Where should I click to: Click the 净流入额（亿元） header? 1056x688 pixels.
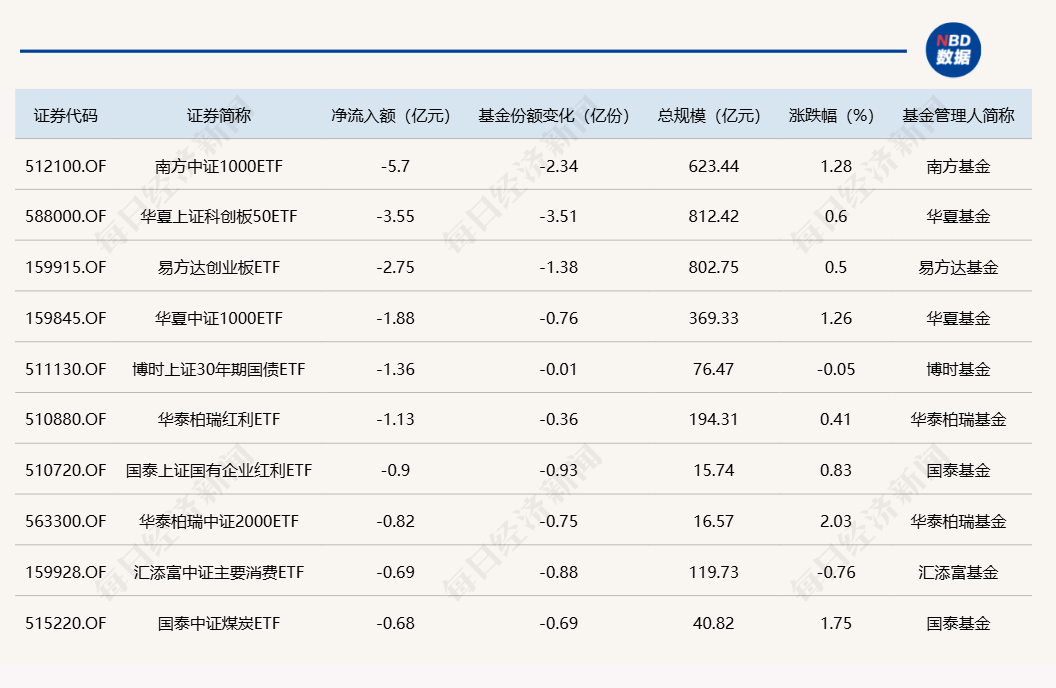click(391, 116)
